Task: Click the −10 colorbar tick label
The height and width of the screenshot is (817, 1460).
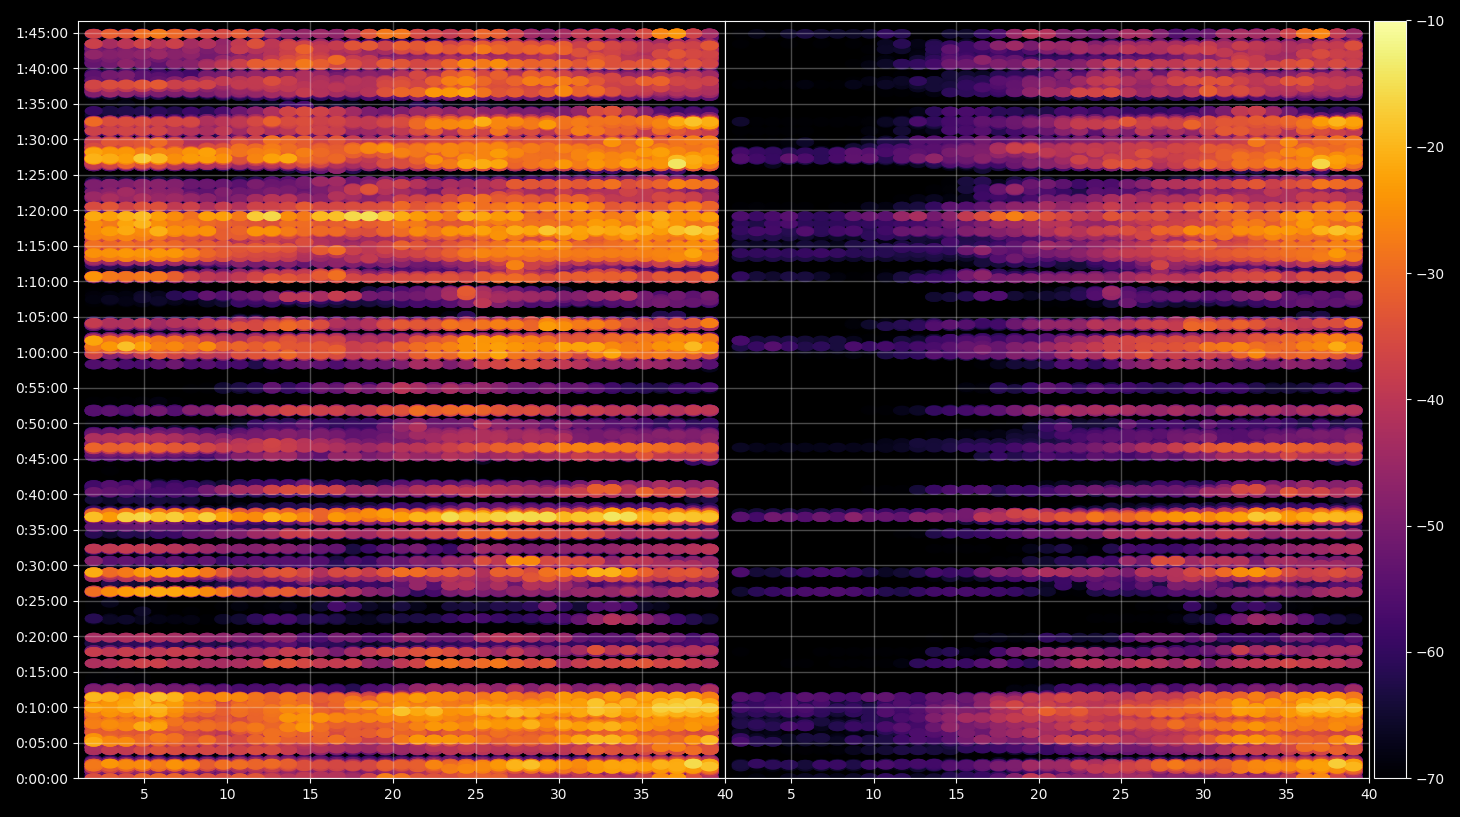Action: 1431,21
